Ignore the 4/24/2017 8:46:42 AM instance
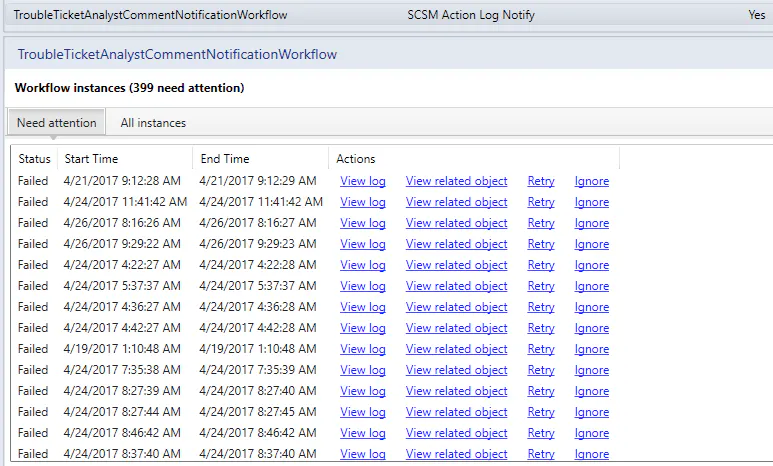 592,432
